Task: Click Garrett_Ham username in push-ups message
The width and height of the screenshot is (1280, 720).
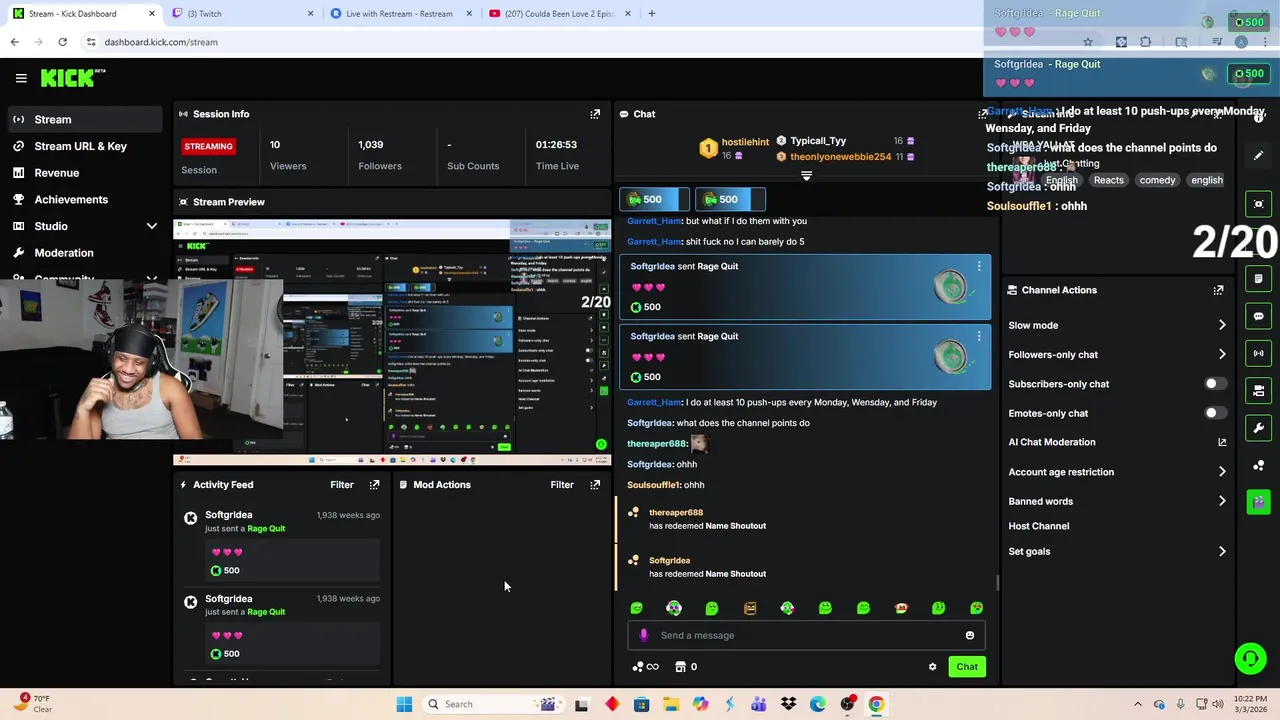Action: [654, 402]
